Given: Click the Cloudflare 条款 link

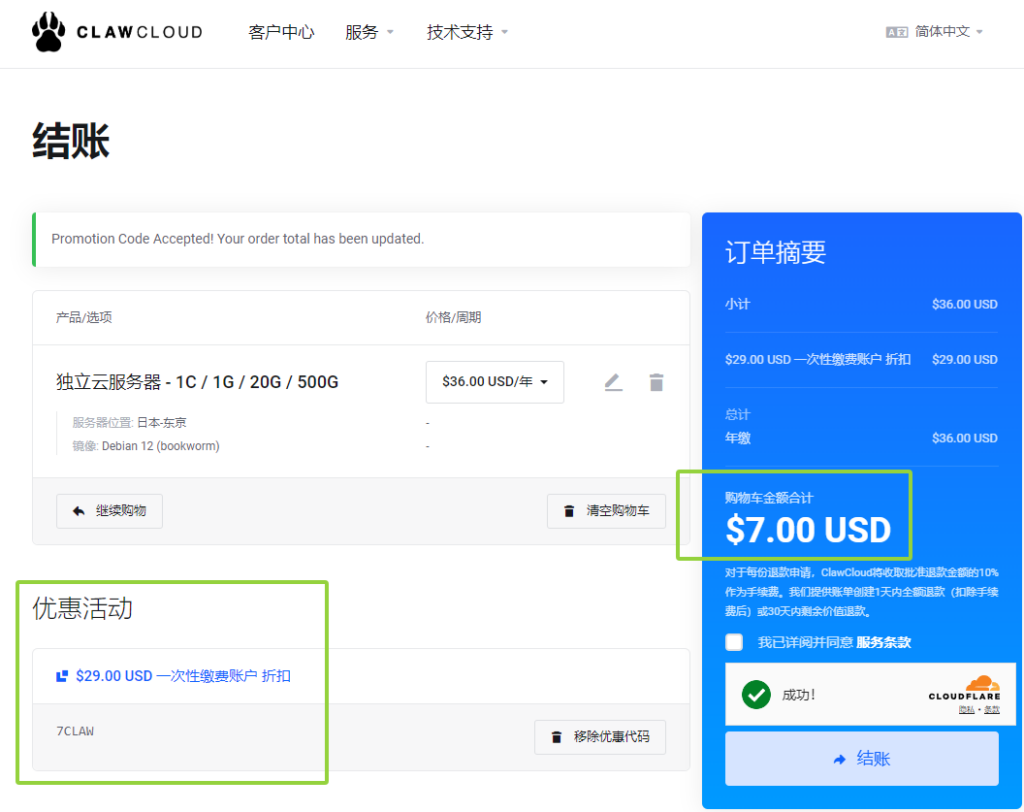Looking at the screenshot, I should pyautogui.click(x=991, y=709).
